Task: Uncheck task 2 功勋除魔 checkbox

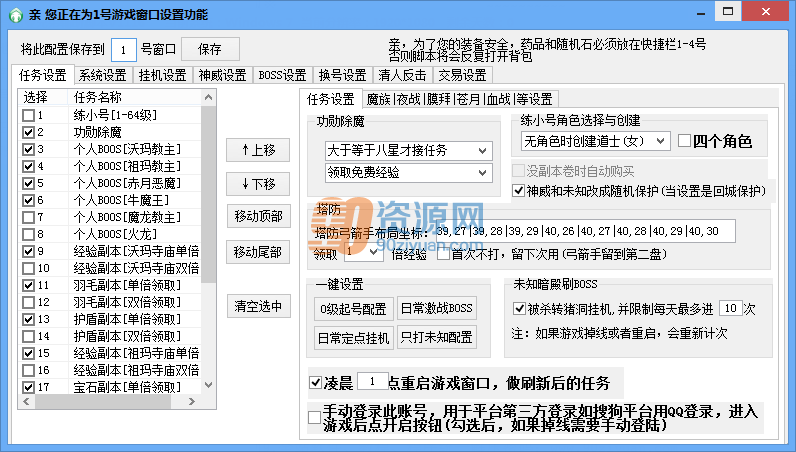Action: coord(28,133)
